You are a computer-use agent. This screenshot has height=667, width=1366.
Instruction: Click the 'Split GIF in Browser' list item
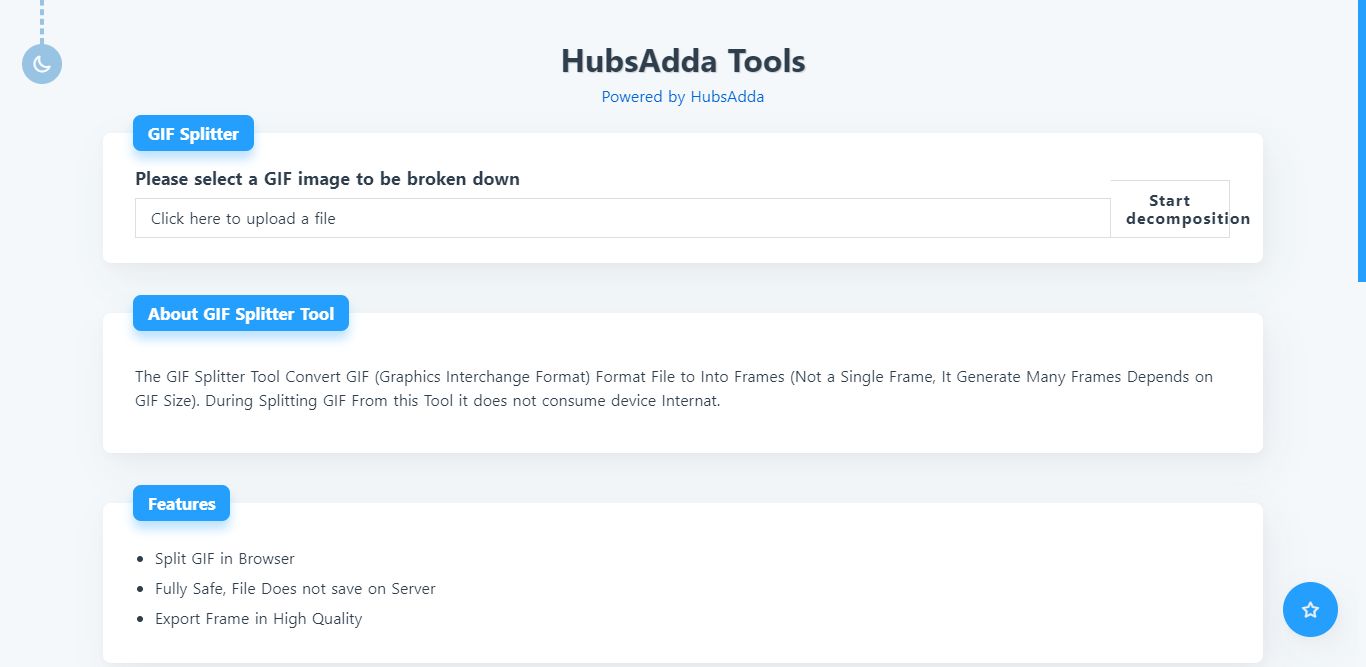[x=225, y=559]
